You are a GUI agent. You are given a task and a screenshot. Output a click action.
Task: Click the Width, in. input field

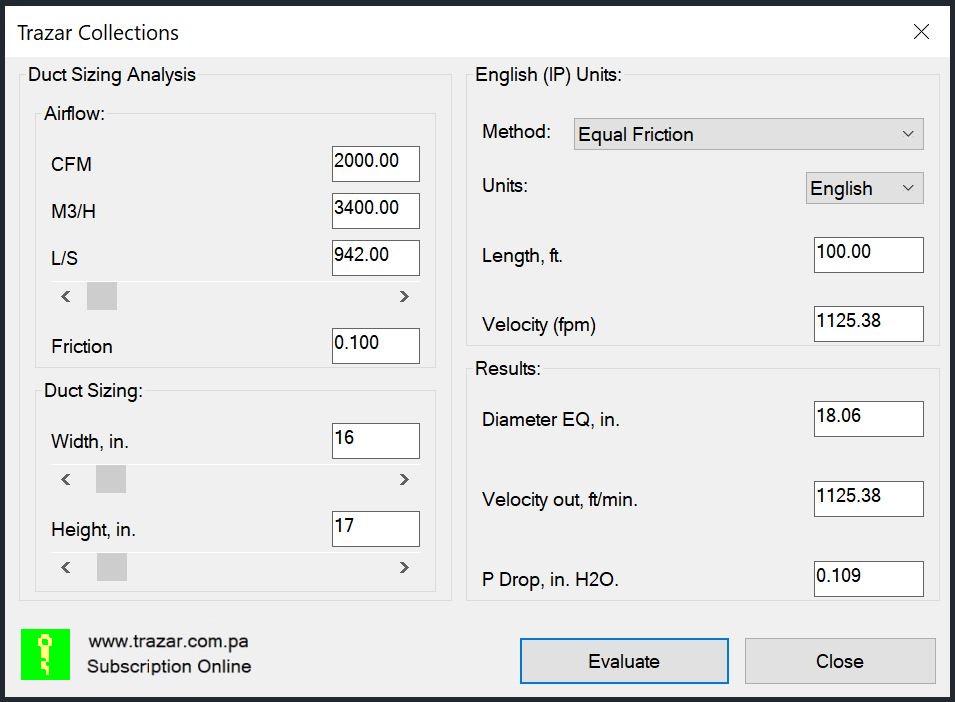[x=375, y=441]
